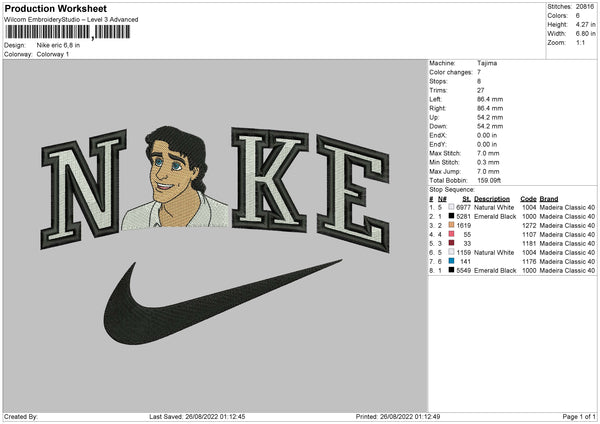
Task: Select the Trims value '27'
Action: coord(481,90)
